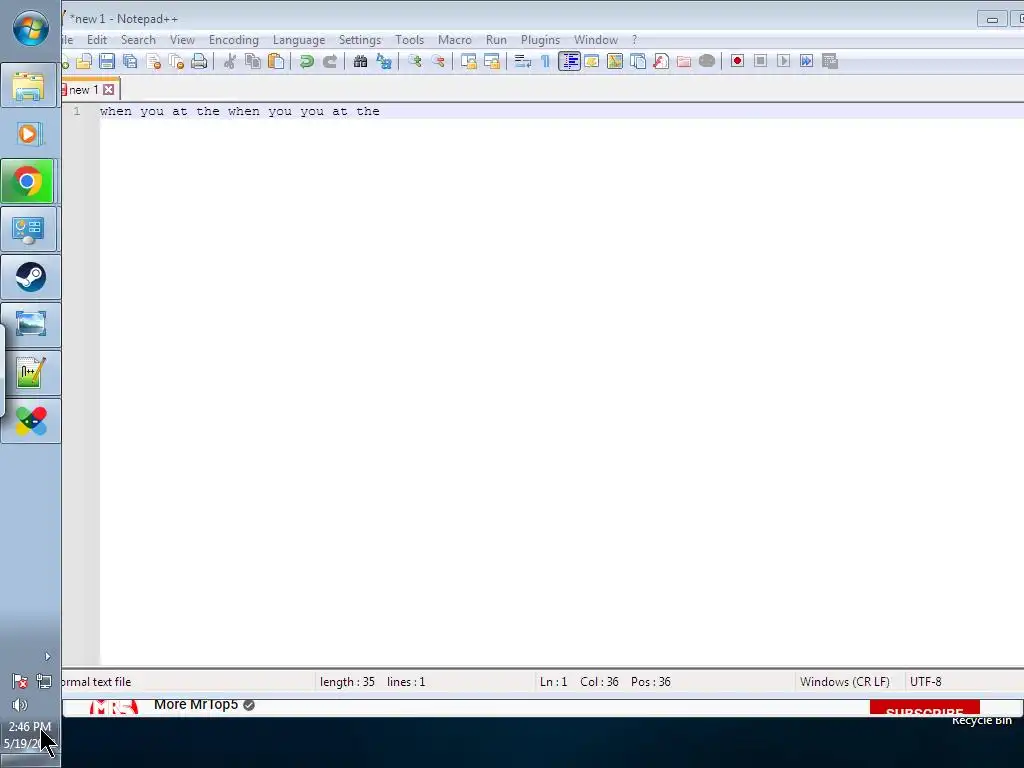1024x768 pixels.
Task: Open a file with the Open toolbar icon
Action: click(84, 61)
